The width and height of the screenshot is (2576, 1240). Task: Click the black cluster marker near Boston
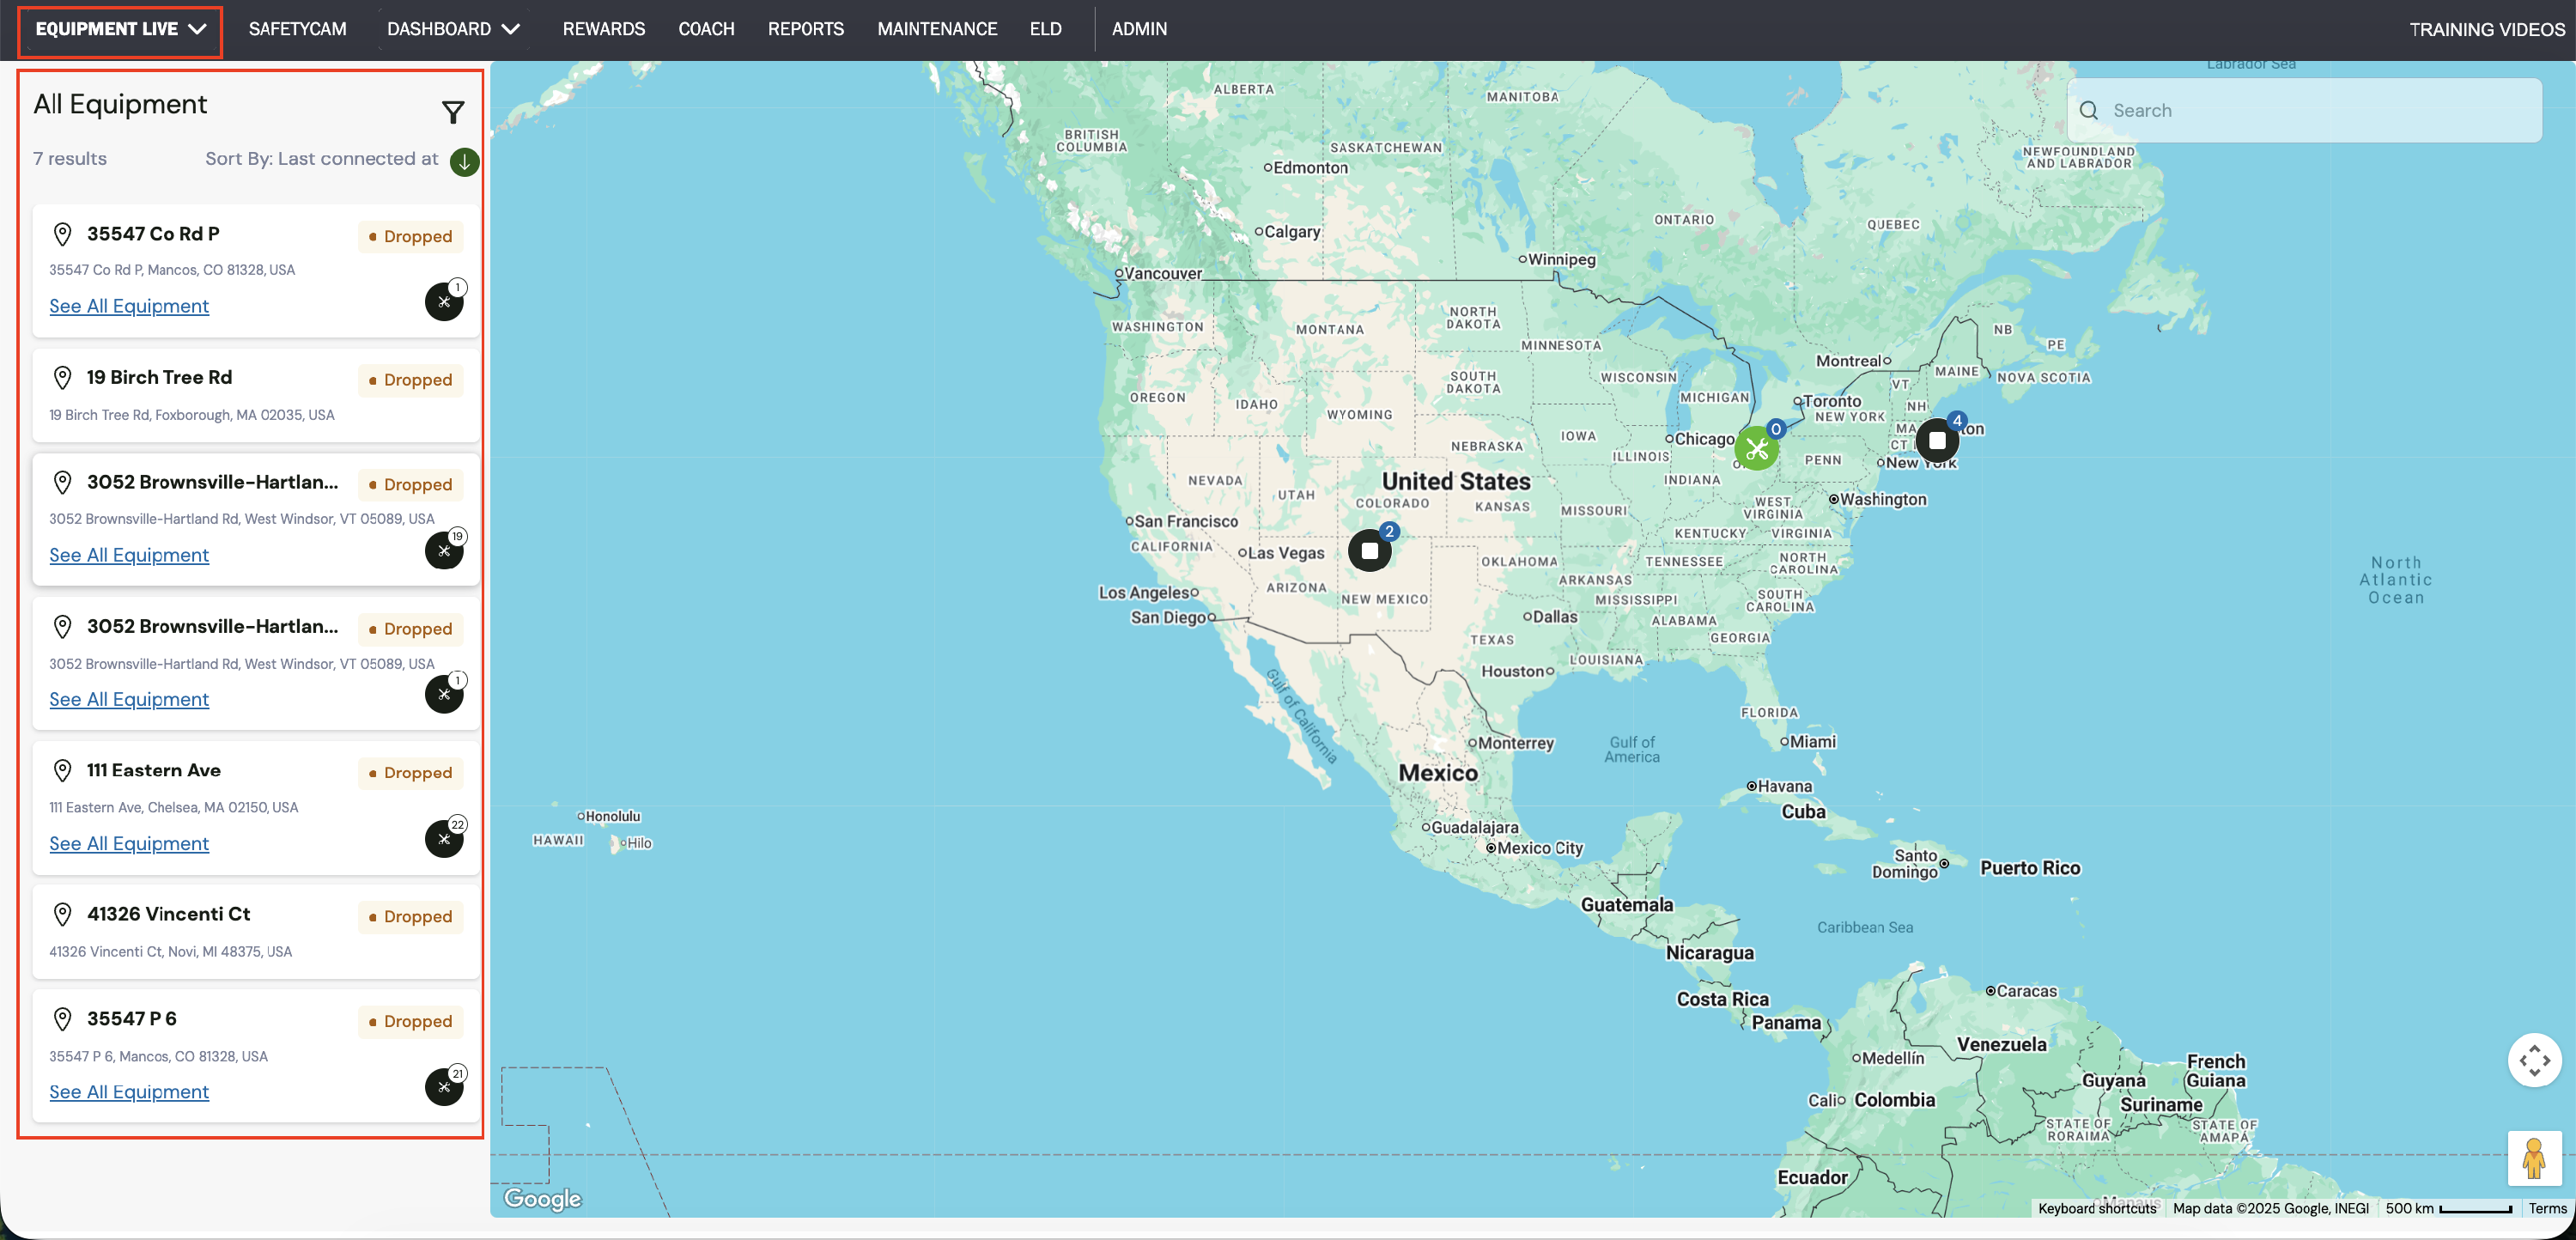coord(1936,440)
